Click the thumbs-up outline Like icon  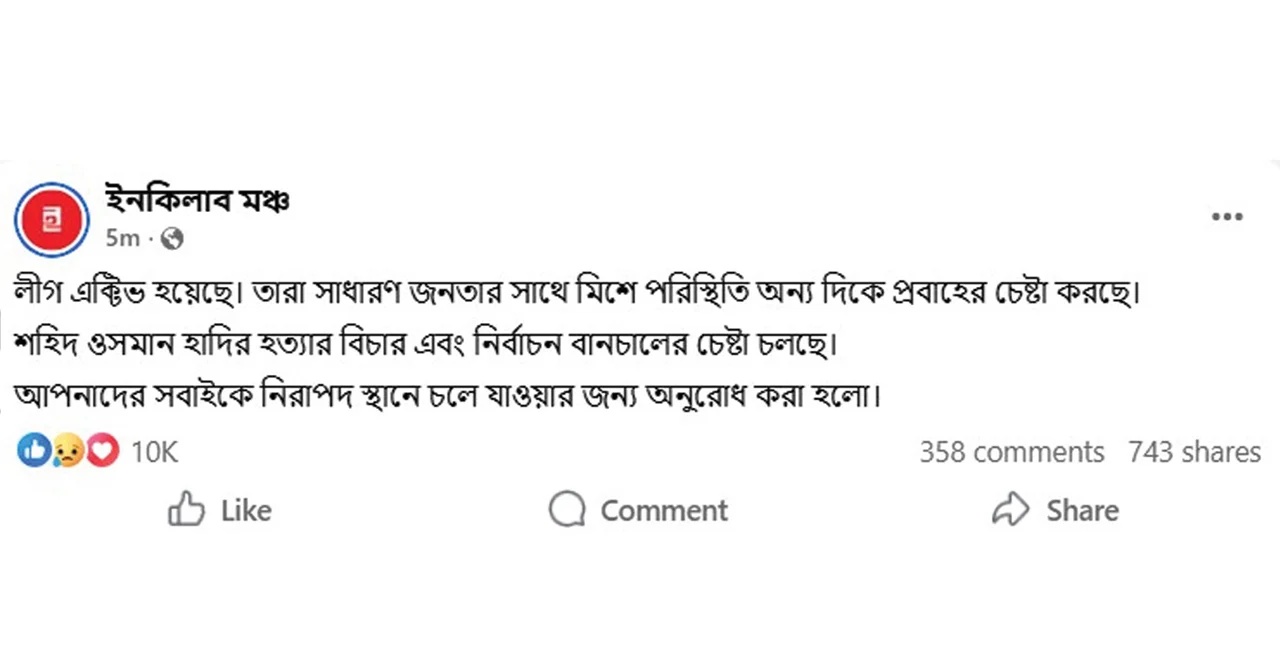tap(186, 510)
